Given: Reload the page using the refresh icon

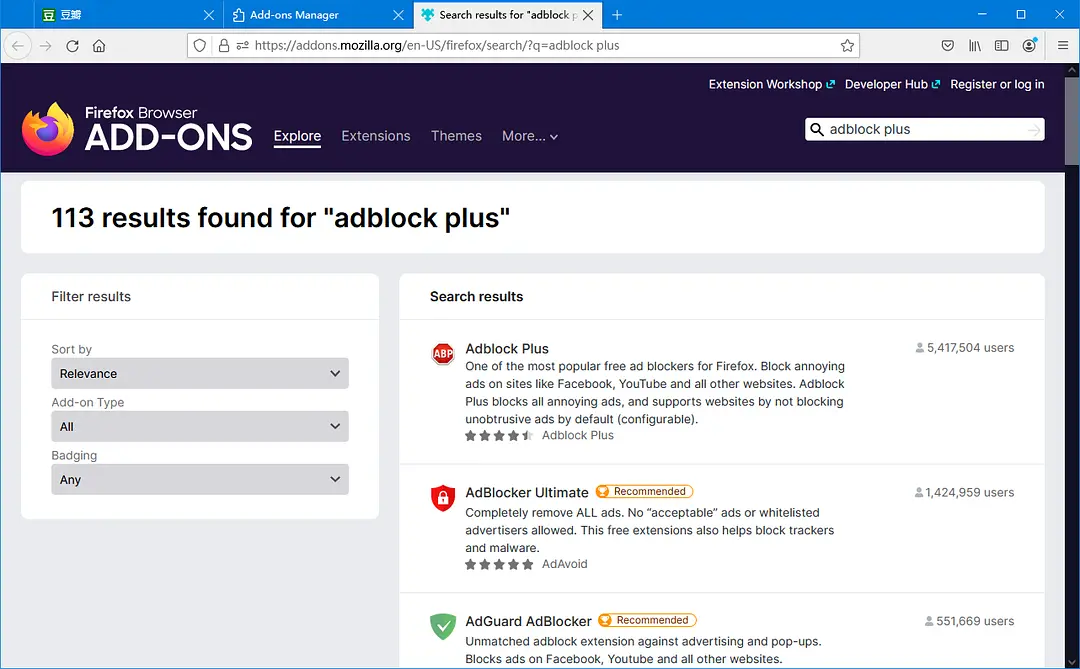Looking at the screenshot, I should (72, 46).
